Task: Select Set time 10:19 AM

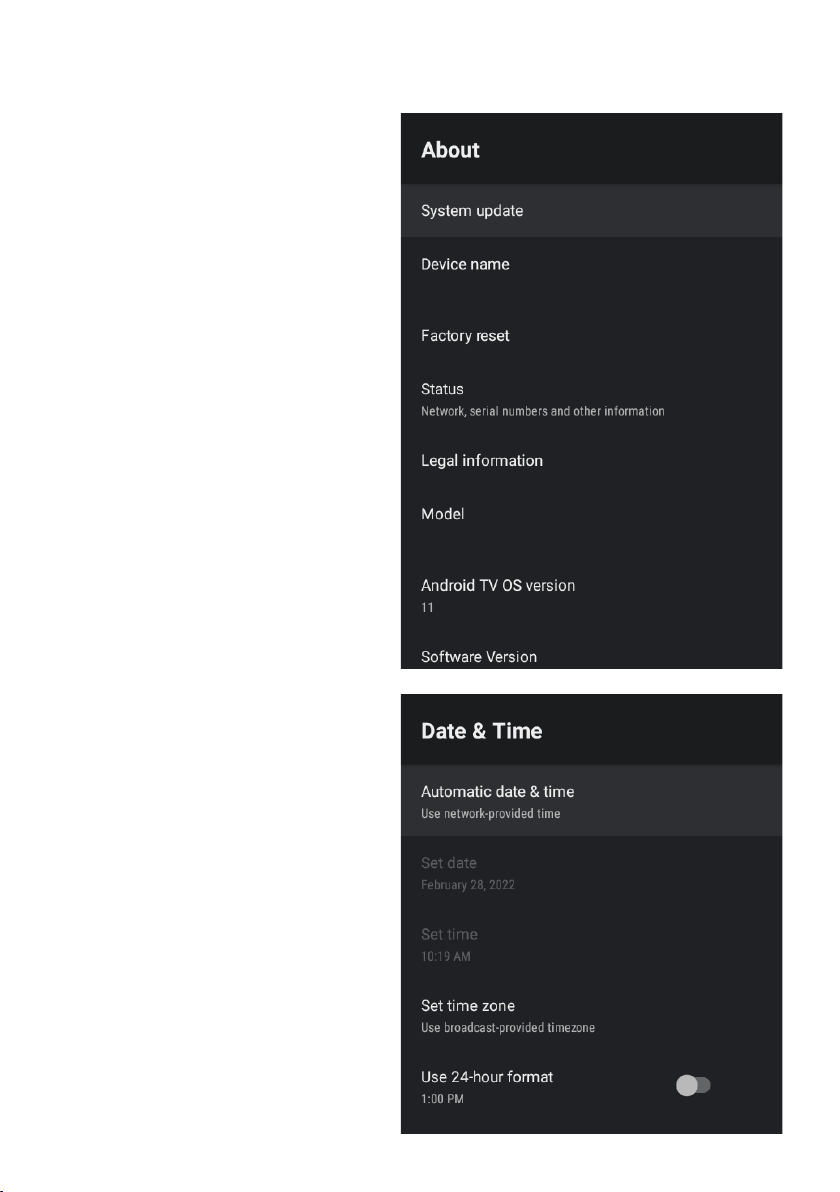Action: click(591, 943)
